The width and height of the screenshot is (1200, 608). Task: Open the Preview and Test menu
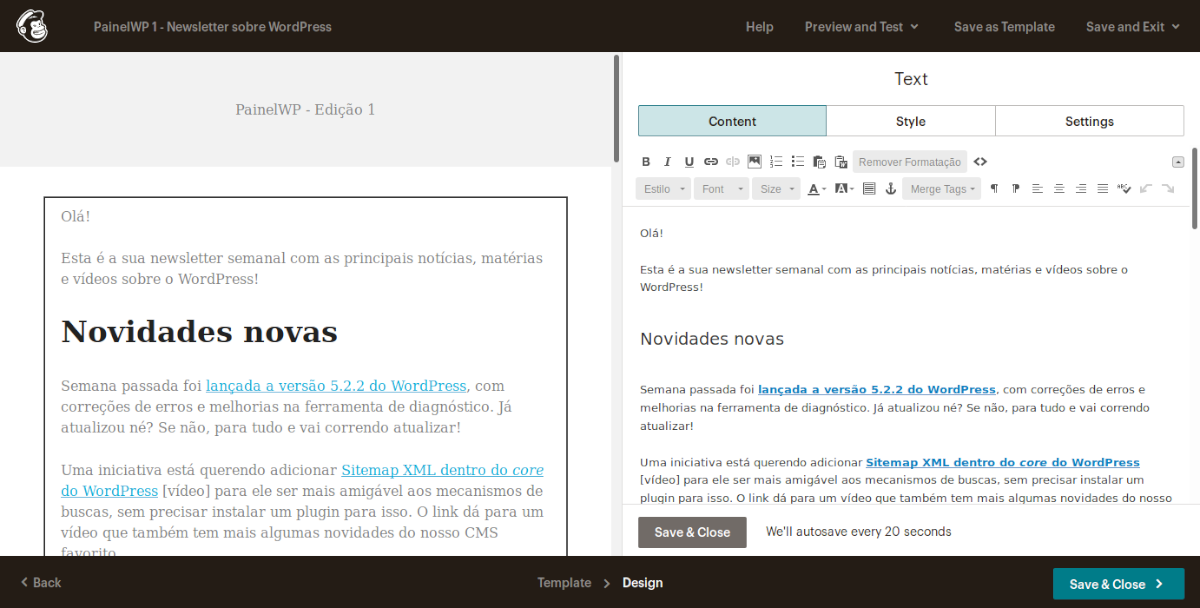861,27
